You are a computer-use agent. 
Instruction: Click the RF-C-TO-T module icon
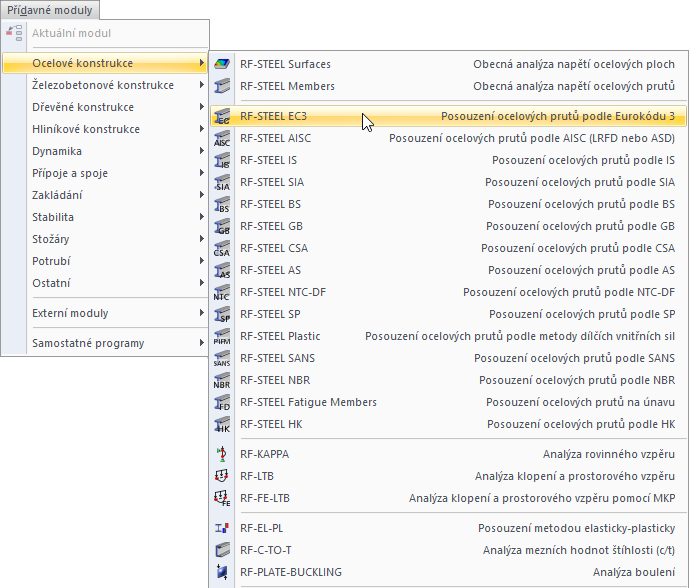tap(222, 550)
